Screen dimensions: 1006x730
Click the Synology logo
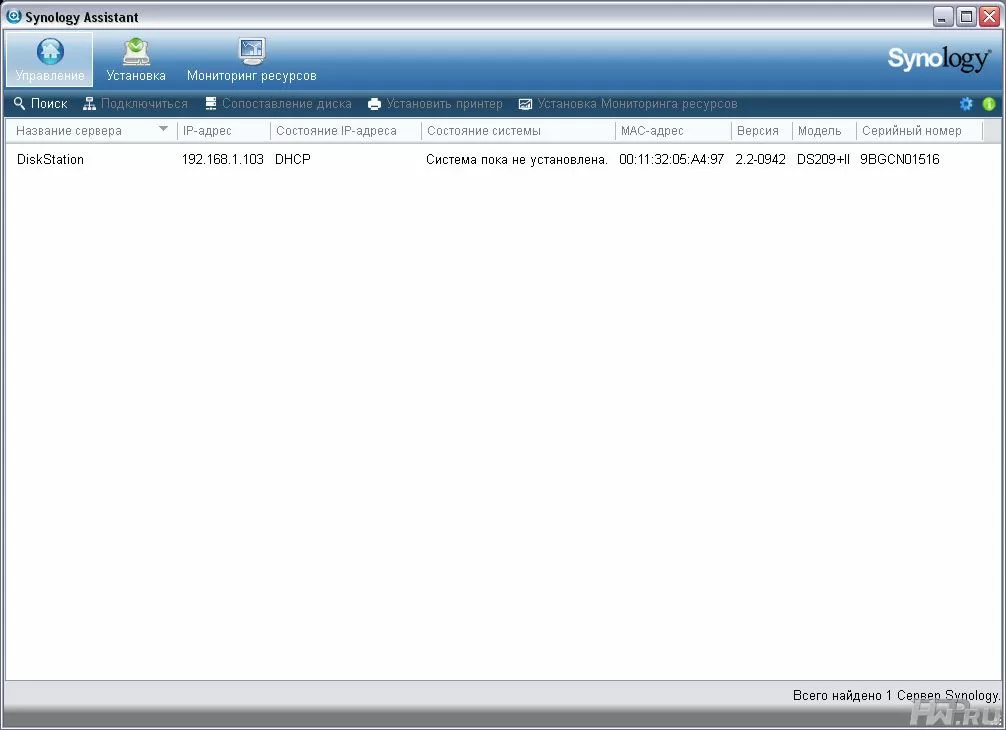coord(938,59)
